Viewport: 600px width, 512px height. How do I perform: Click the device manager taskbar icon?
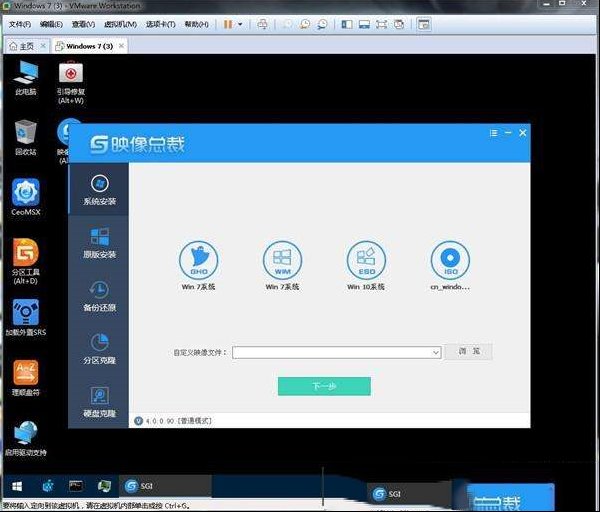pyautogui.click(x=104, y=486)
